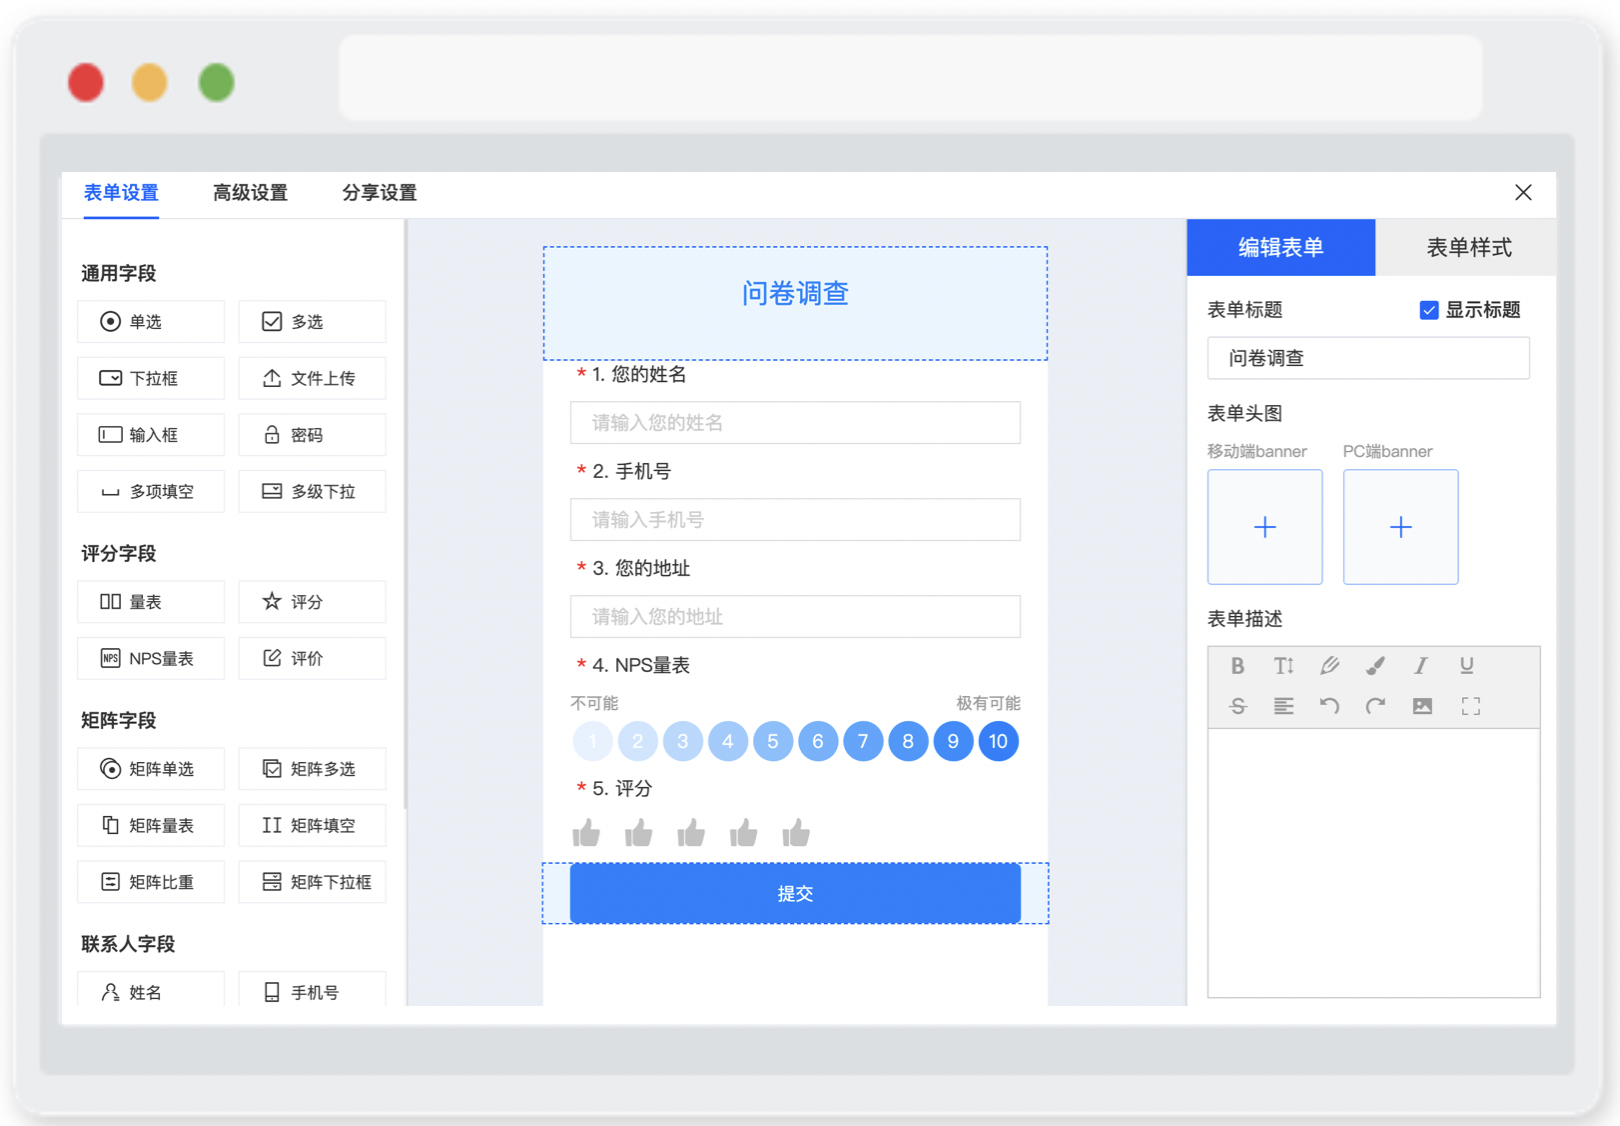This screenshot has width=1620, height=1126.
Task: Click the 表单标题 input containing 问卷调查
Action: (1368, 358)
